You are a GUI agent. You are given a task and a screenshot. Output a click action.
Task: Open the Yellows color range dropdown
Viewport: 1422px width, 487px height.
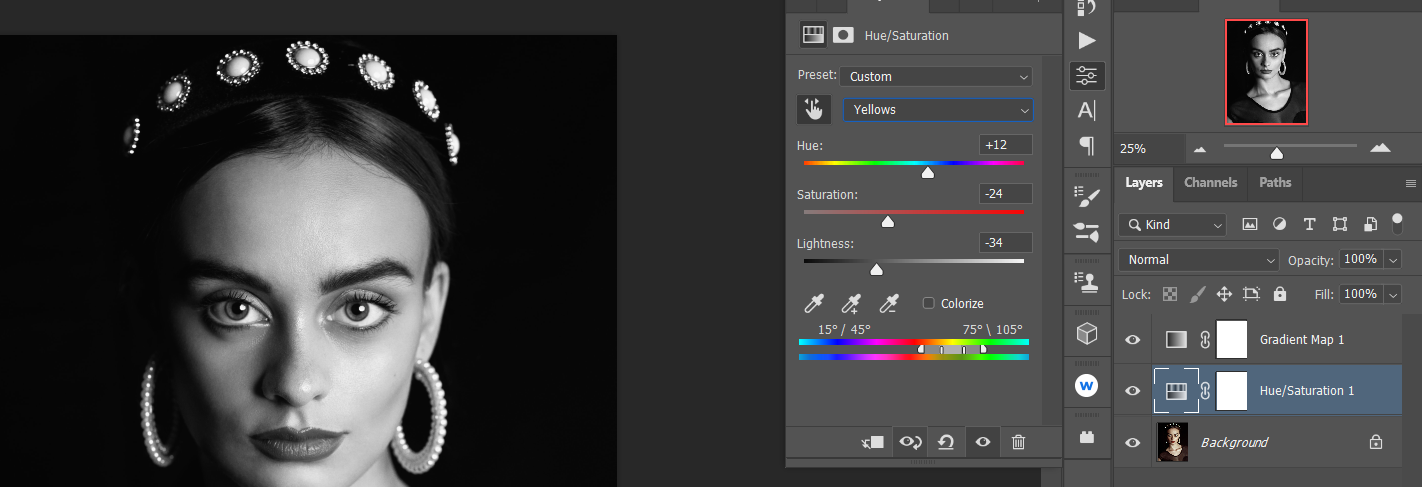pos(938,110)
